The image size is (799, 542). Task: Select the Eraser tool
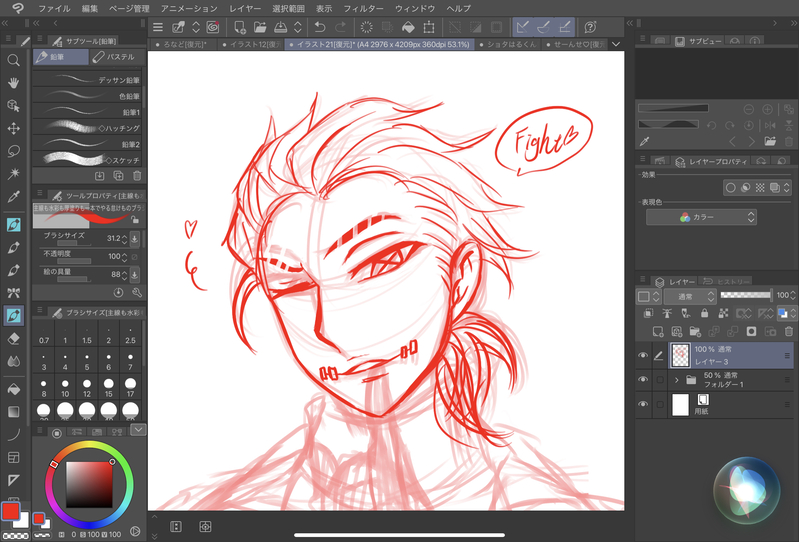point(14,338)
